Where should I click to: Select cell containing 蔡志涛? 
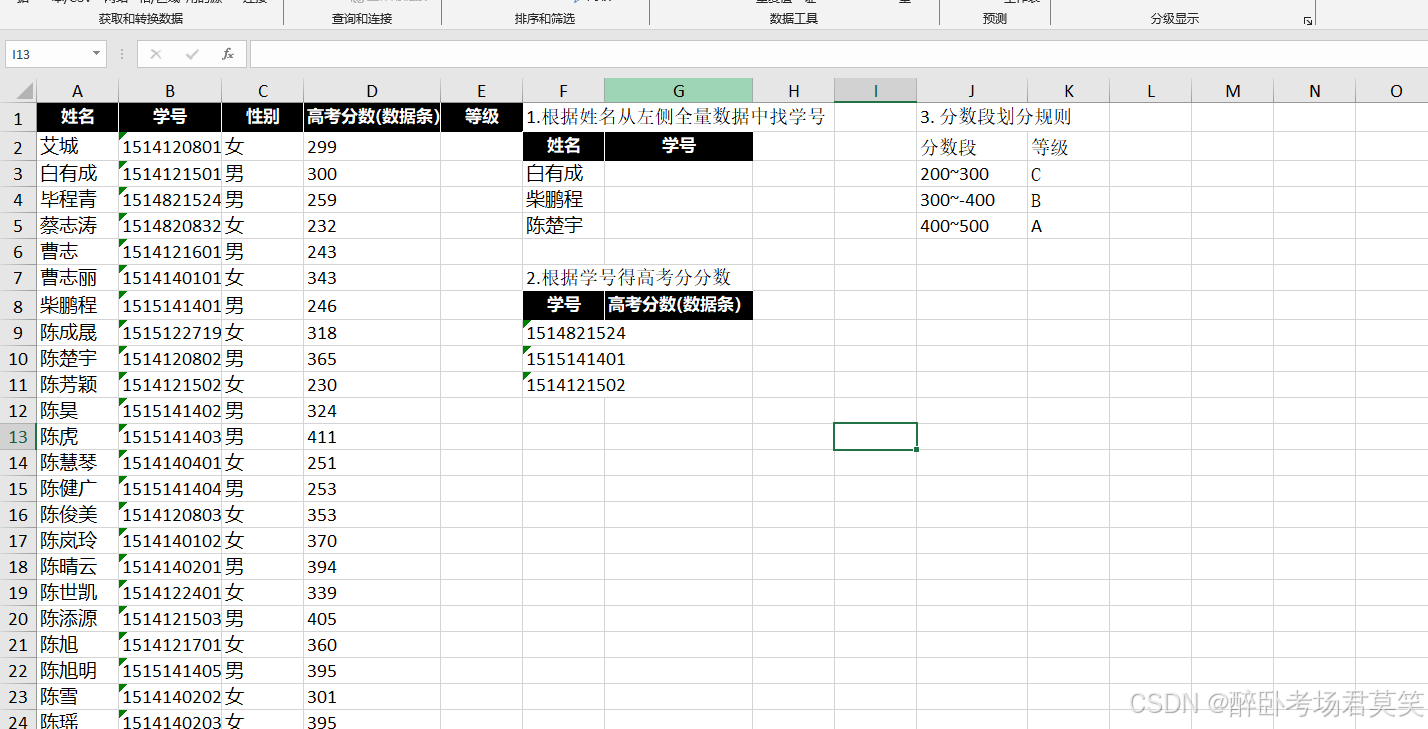pos(78,226)
